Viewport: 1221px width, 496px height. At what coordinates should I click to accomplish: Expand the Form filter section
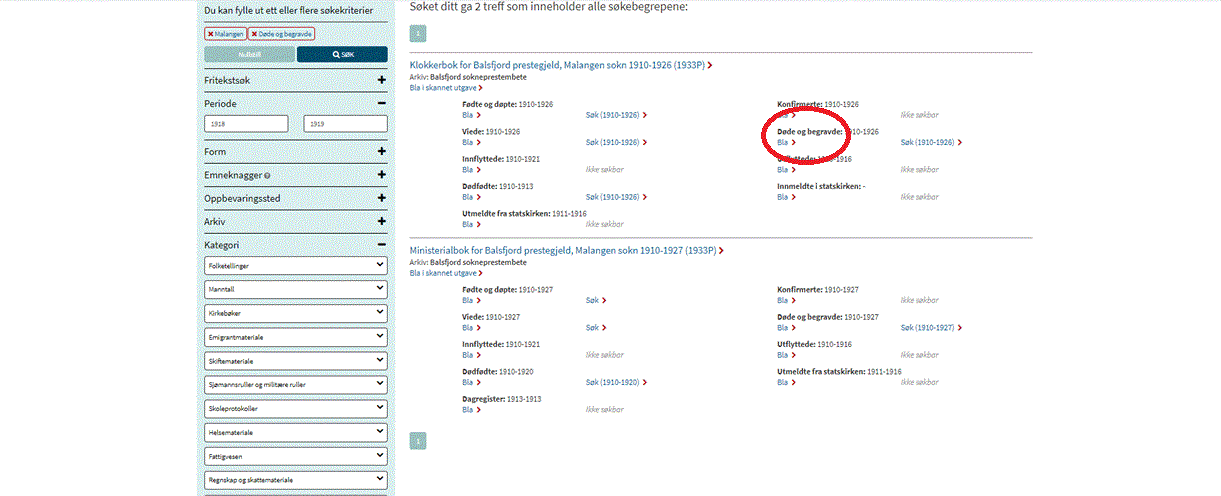pos(382,152)
